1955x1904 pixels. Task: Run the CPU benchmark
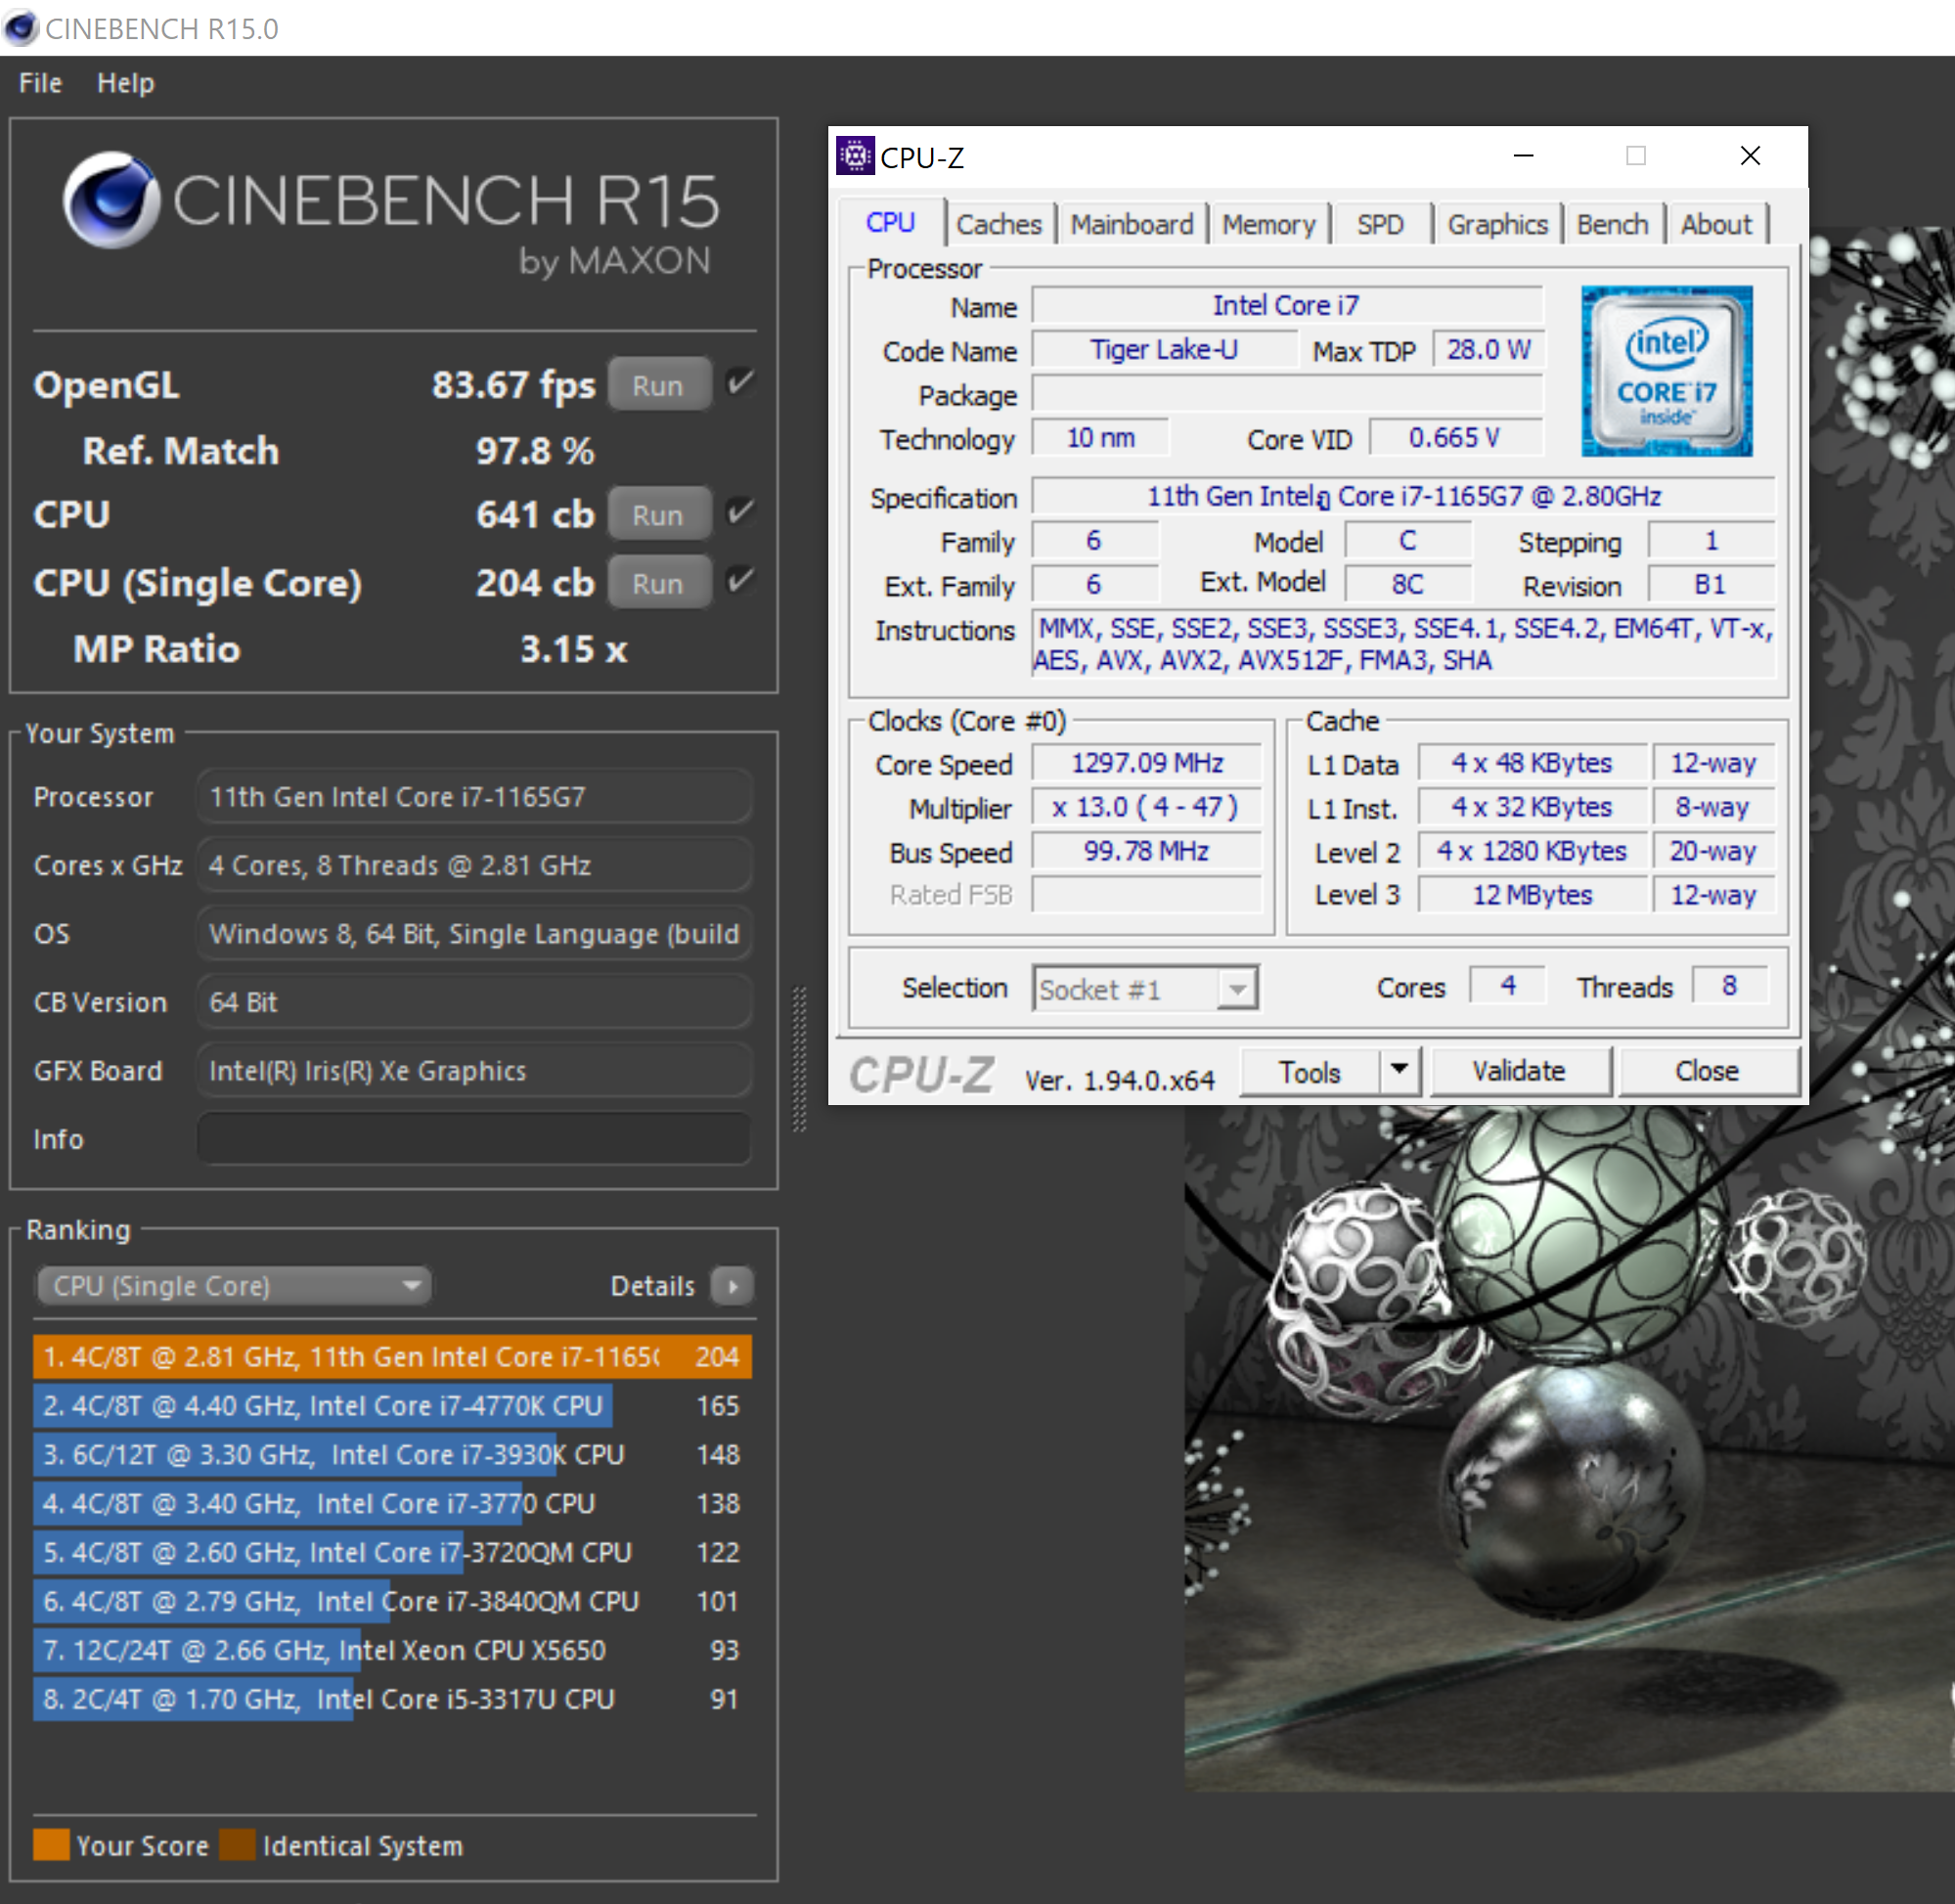659,514
